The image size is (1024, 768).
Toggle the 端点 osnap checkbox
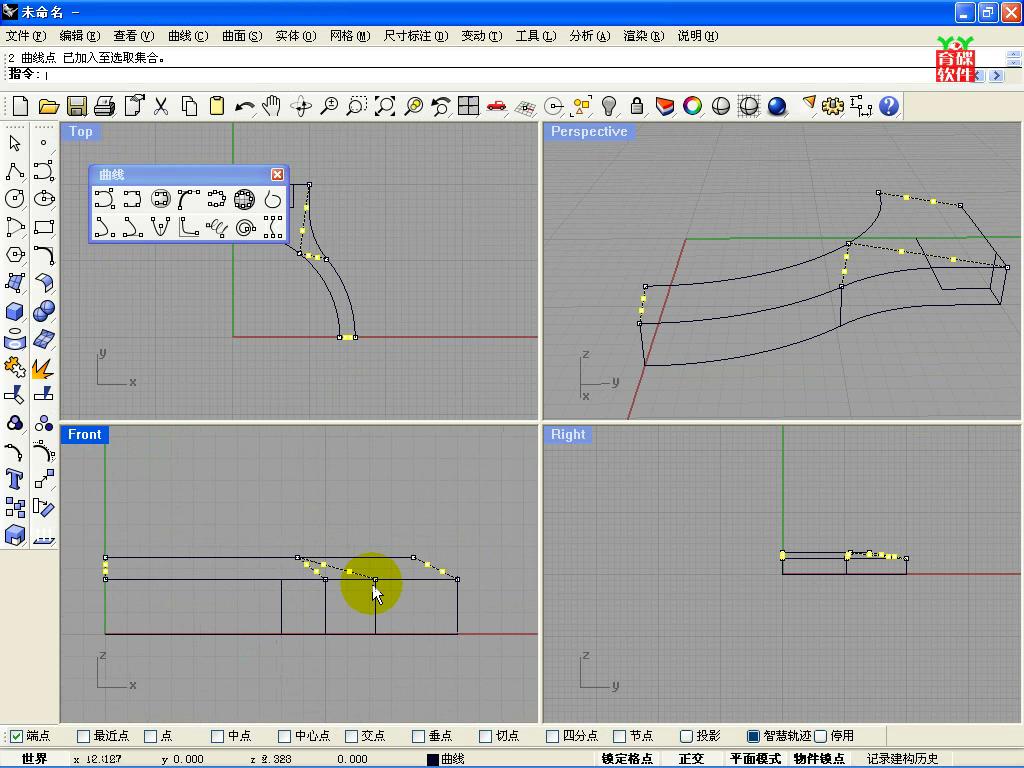point(17,736)
